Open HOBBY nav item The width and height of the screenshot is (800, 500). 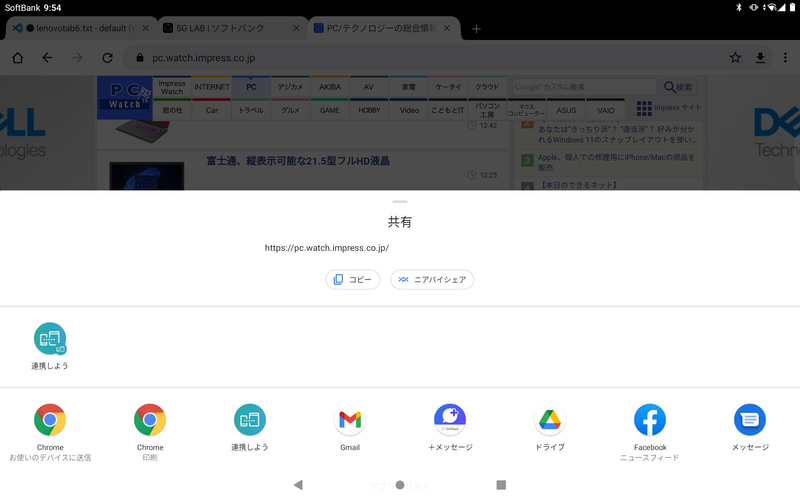coord(369,110)
